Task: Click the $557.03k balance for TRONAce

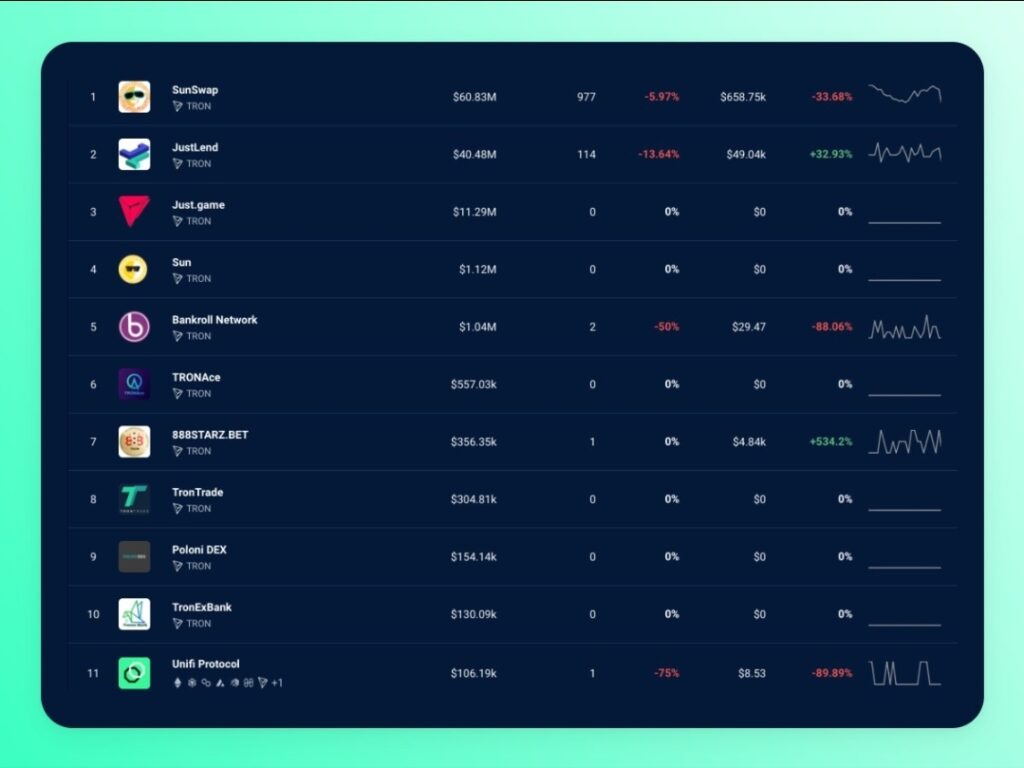Action: 473,384
